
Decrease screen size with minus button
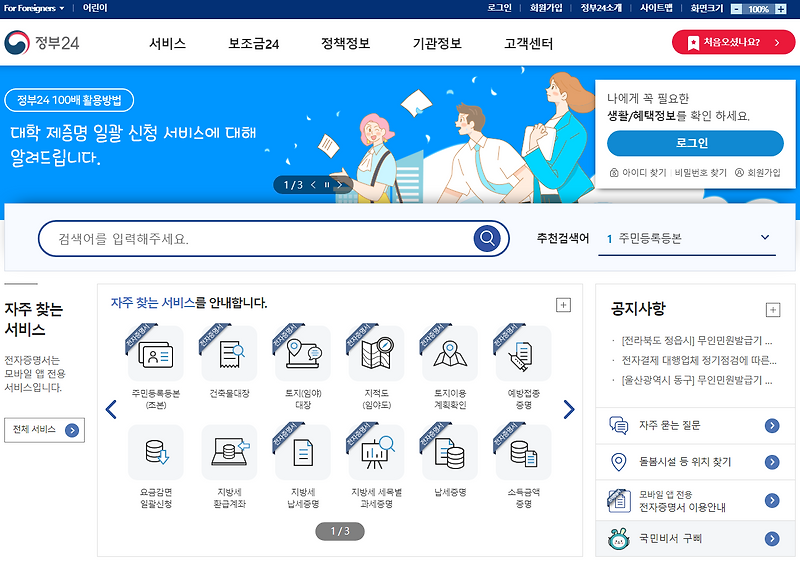click(736, 9)
